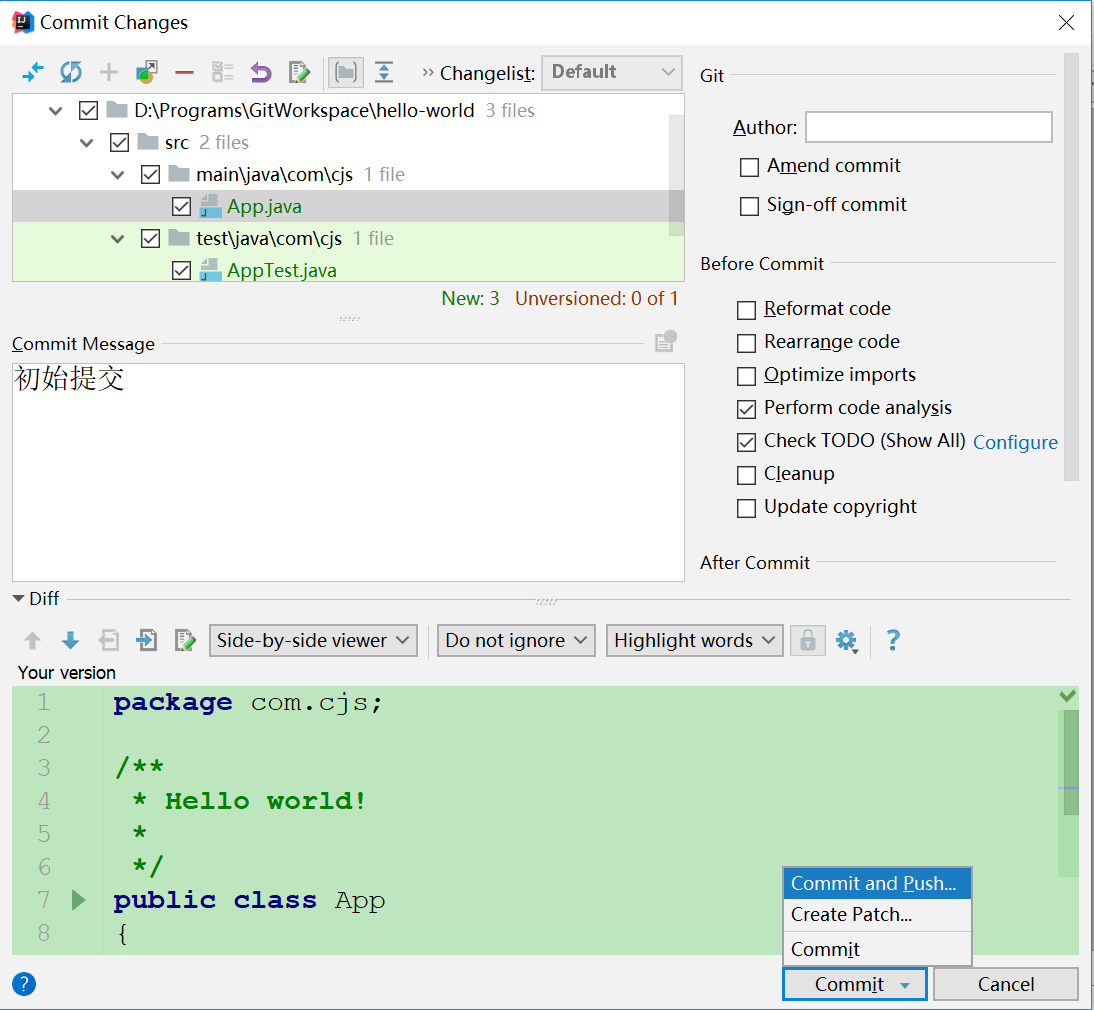Click the Add to VCS plus icon

pyautogui.click(x=109, y=72)
